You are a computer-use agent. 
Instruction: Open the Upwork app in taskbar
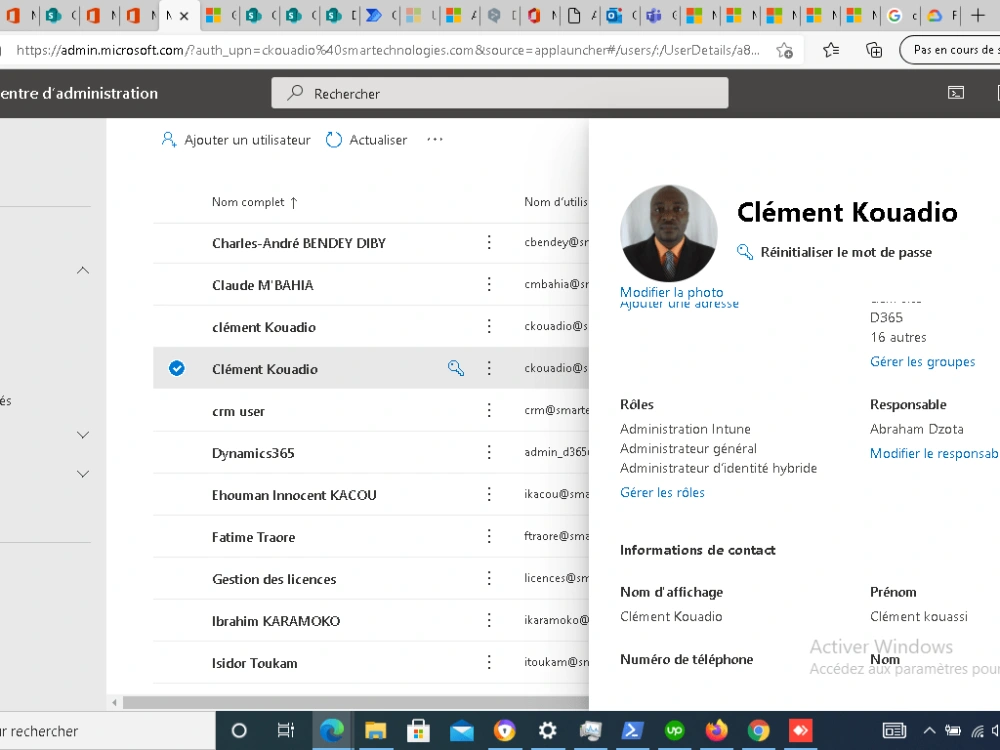click(x=674, y=730)
